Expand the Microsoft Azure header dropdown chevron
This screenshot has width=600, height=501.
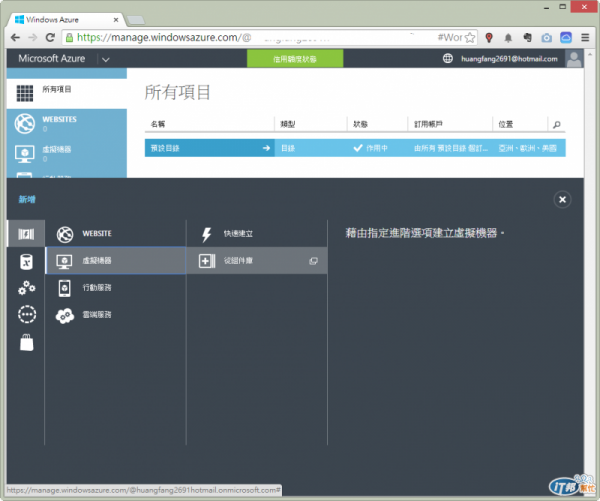pos(106,59)
